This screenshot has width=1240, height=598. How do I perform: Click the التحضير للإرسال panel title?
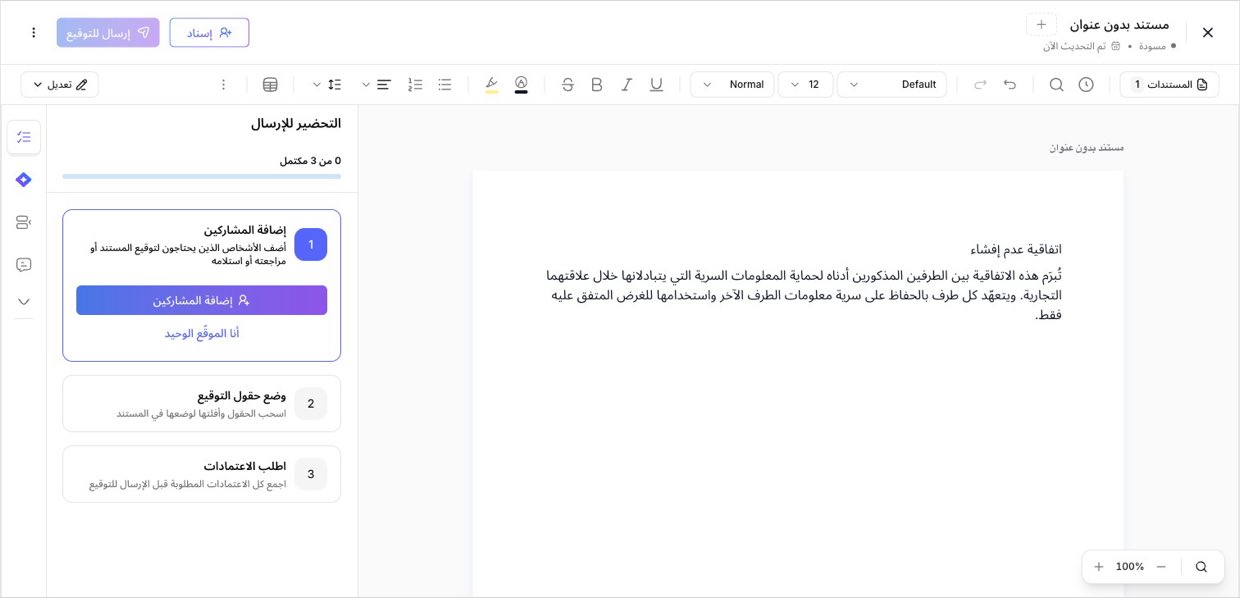pos(296,124)
